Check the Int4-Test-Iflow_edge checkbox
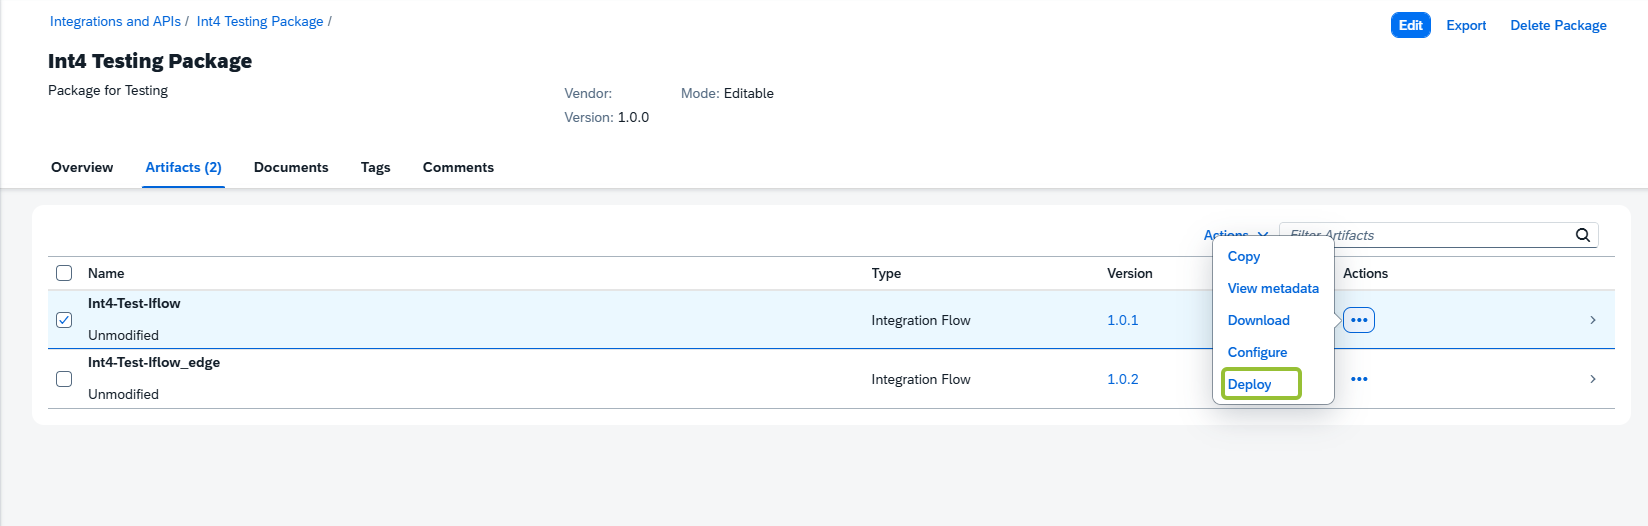Viewport: 1648px width, 526px height. [x=64, y=379]
